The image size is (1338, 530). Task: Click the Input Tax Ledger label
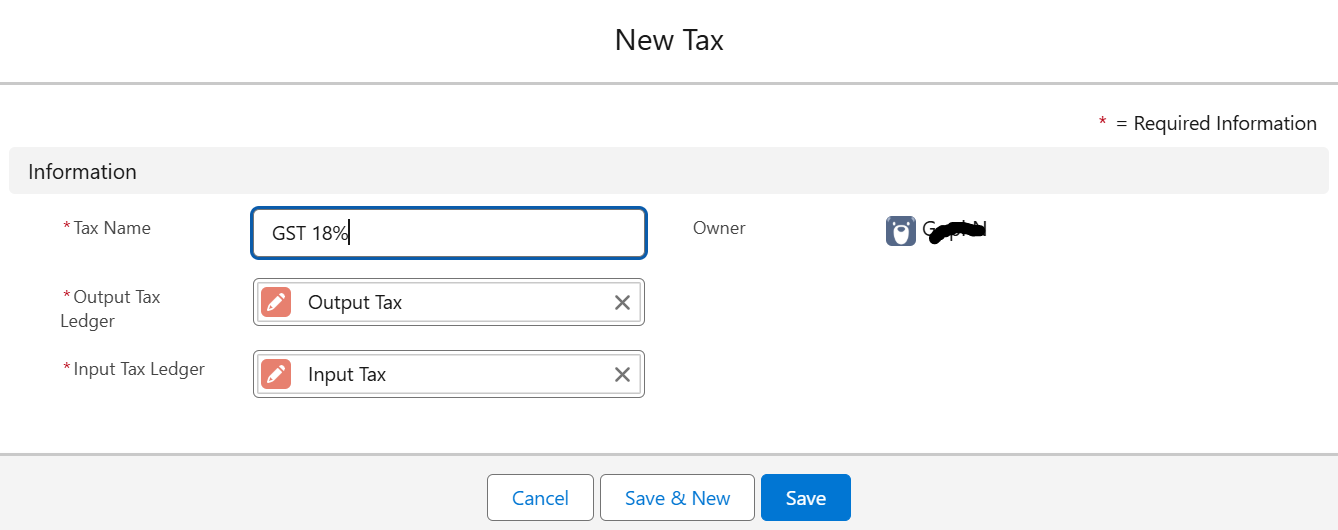[139, 369]
